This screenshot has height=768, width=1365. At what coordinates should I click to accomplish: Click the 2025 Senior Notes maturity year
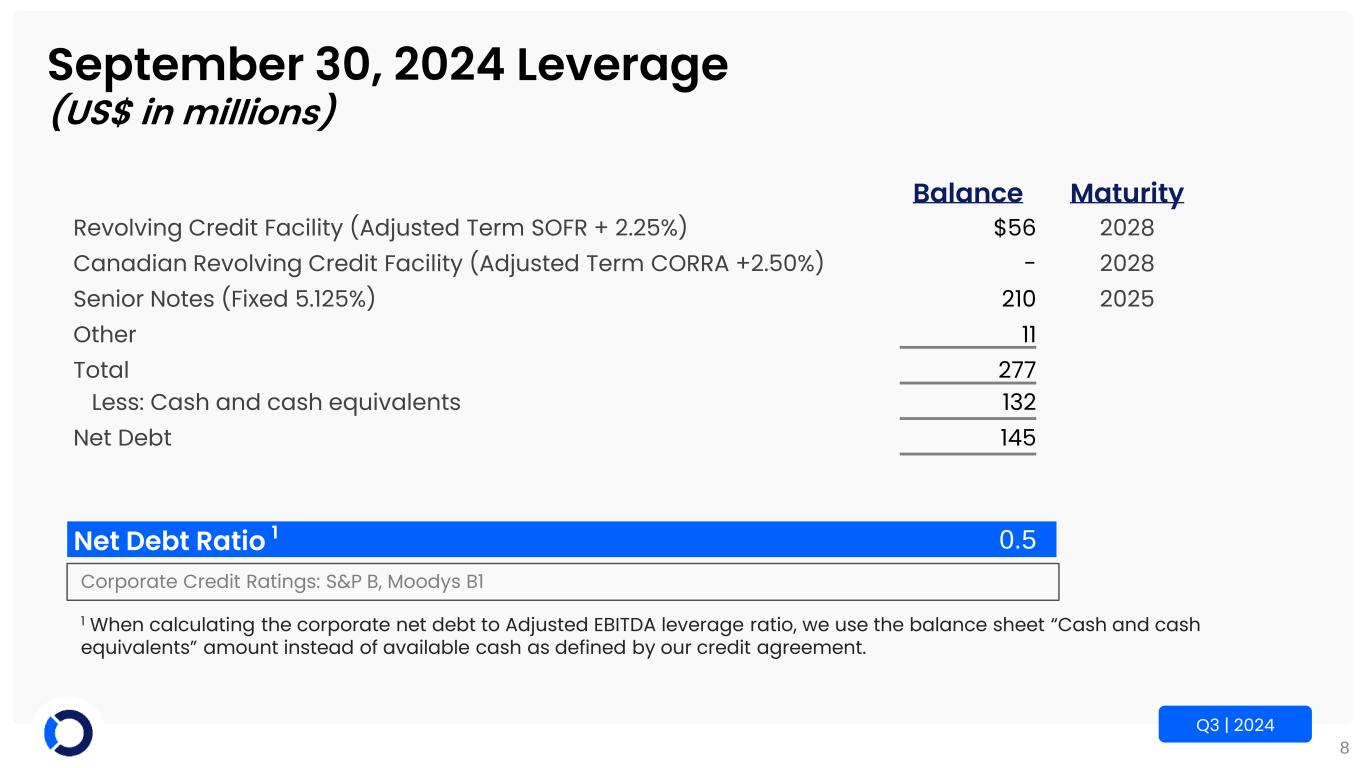(x=1126, y=299)
